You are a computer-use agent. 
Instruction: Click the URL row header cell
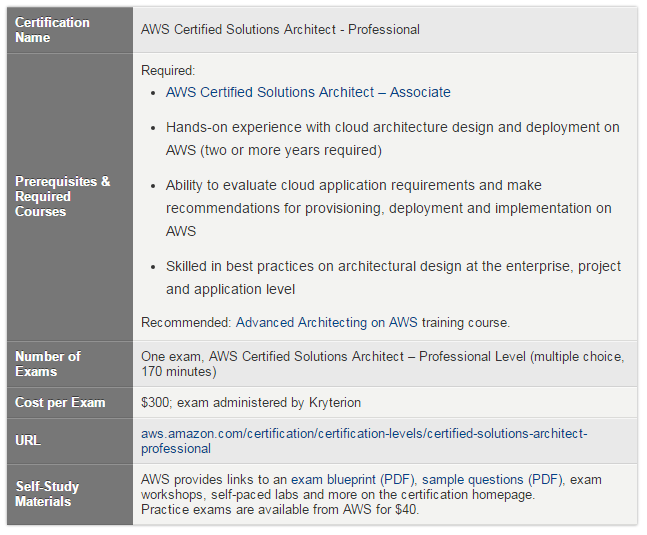[x=70, y=441]
